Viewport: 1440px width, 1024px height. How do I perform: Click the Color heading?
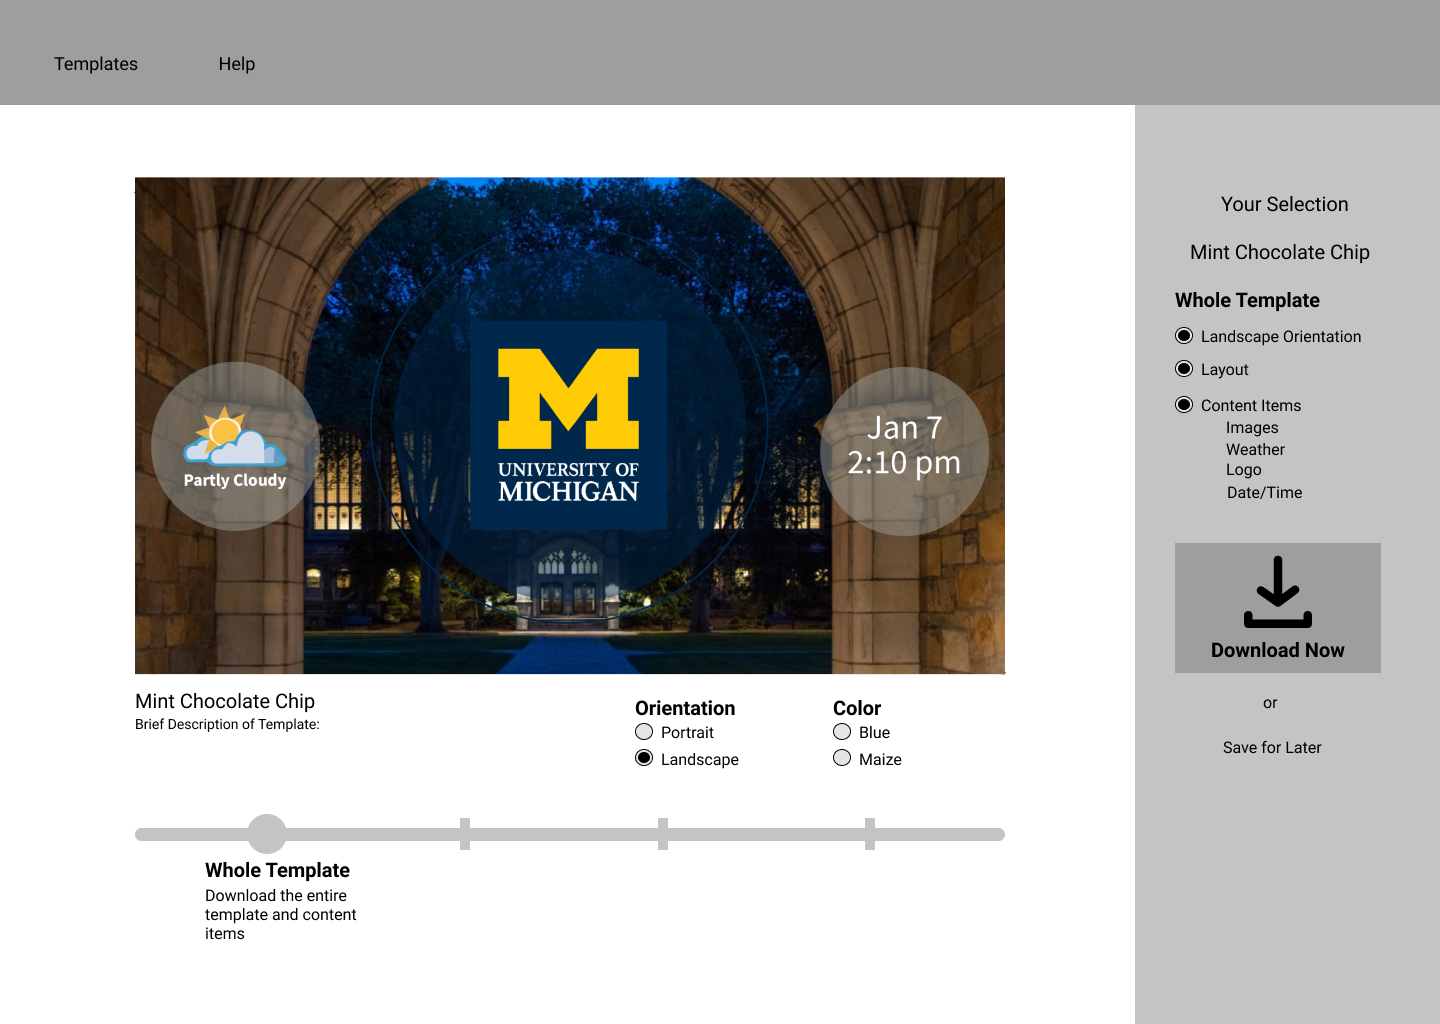click(857, 708)
